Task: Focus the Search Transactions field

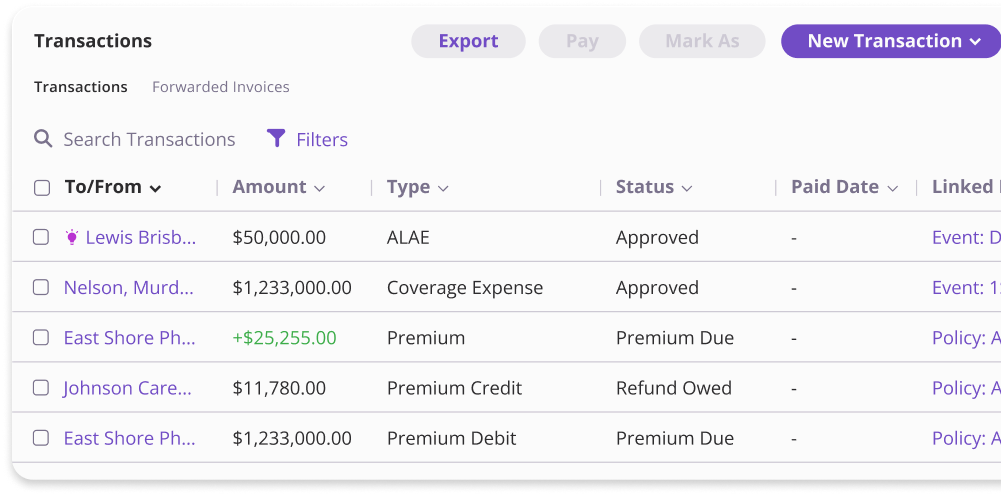Action: coord(150,140)
